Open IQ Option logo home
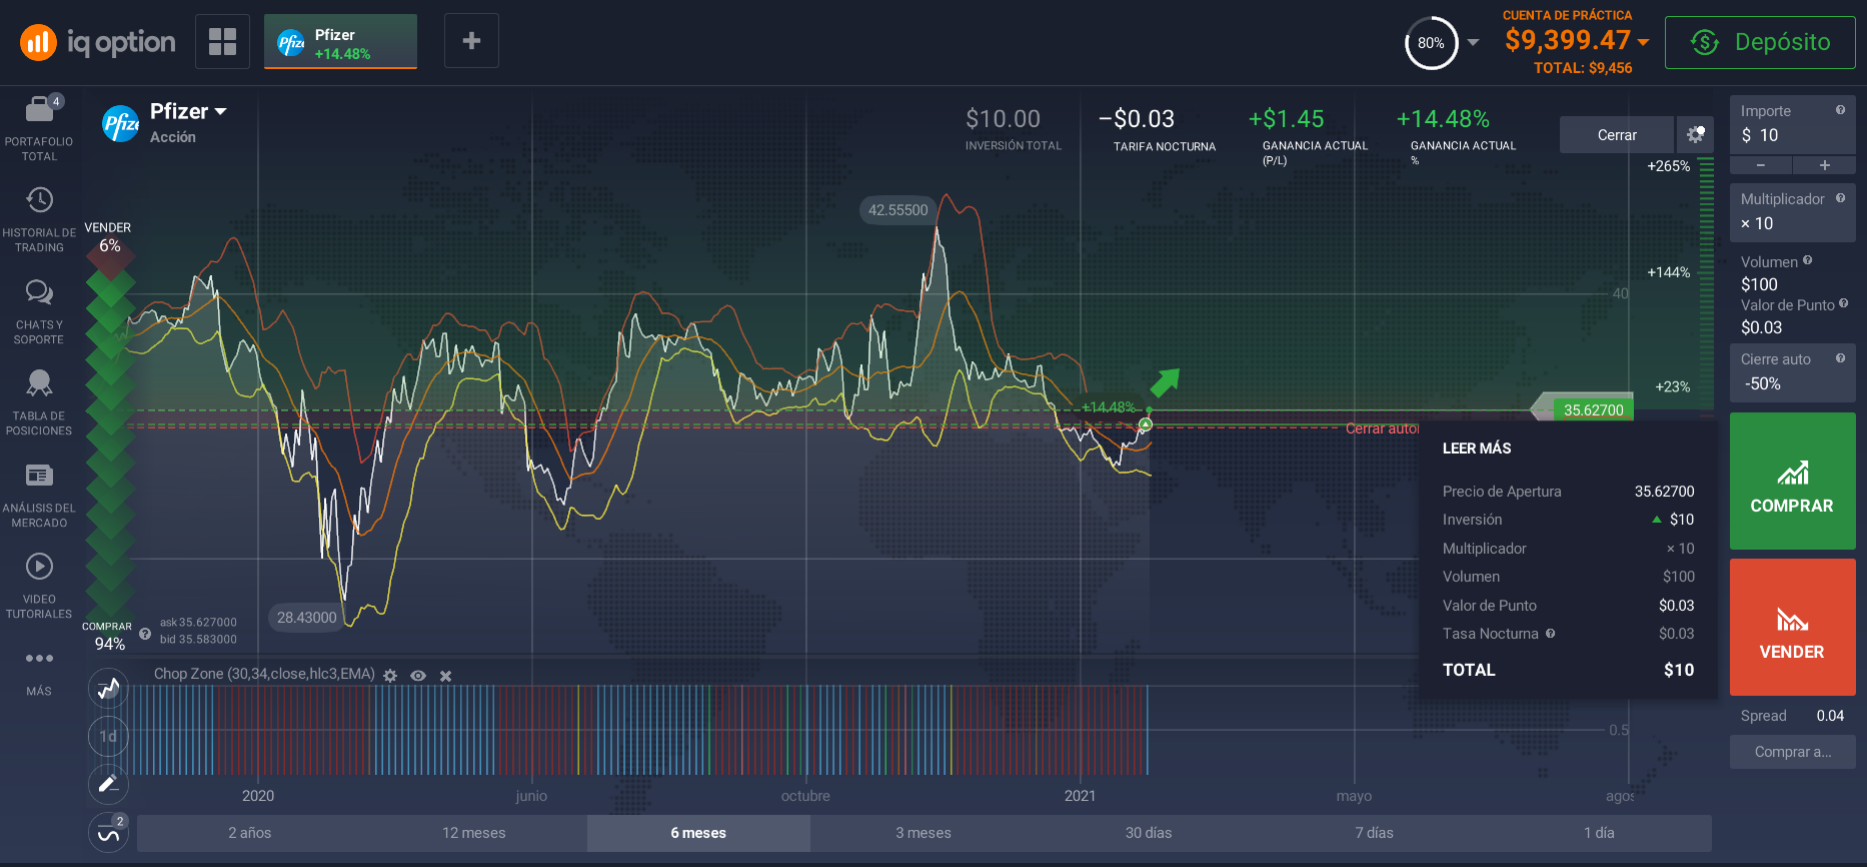The height and width of the screenshot is (867, 1867). [97, 42]
